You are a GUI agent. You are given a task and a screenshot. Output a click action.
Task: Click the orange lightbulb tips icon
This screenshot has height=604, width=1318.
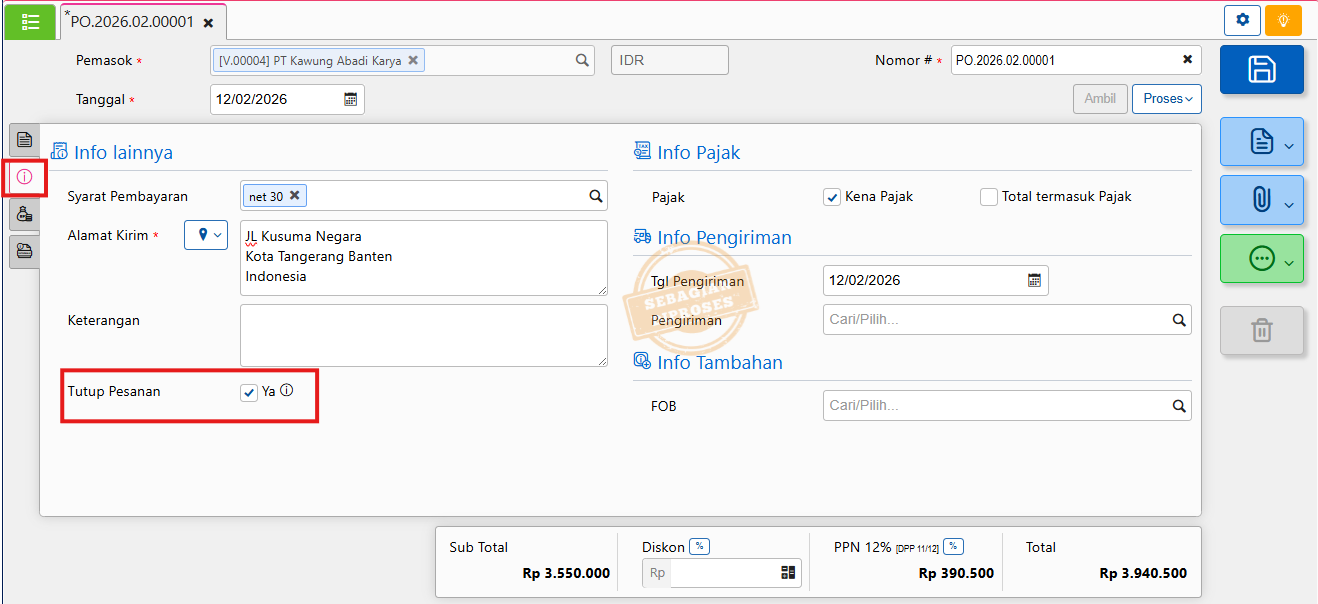click(1283, 20)
